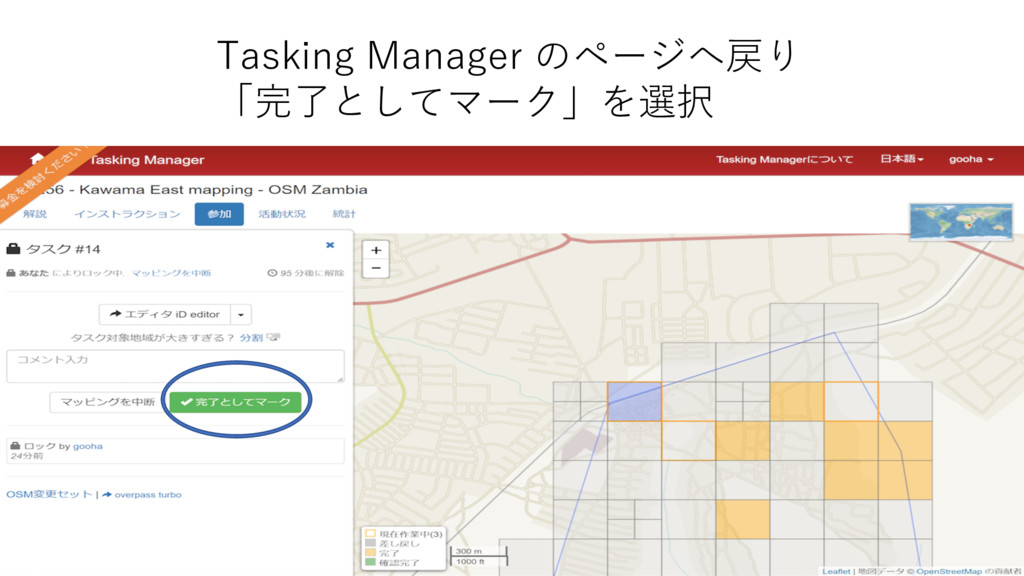This screenshot has height=576, width=1024.
Task: Open the エディタ iD editor button
Action: click(165, 314)
